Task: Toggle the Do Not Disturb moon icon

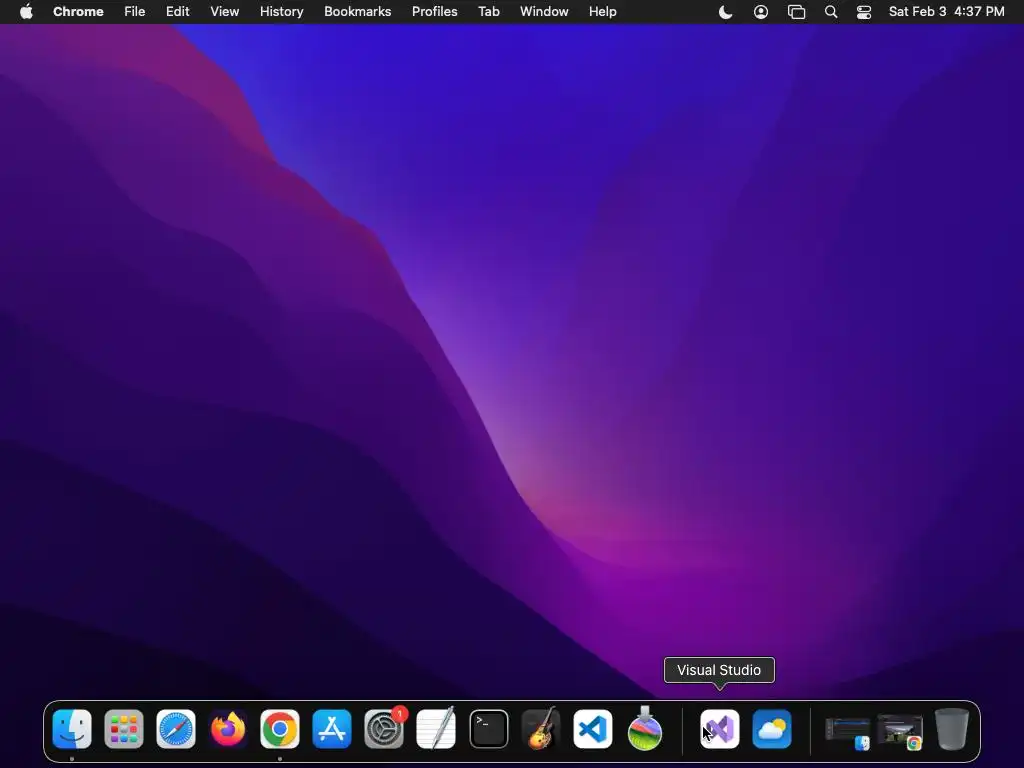Action: click(726, 12)
